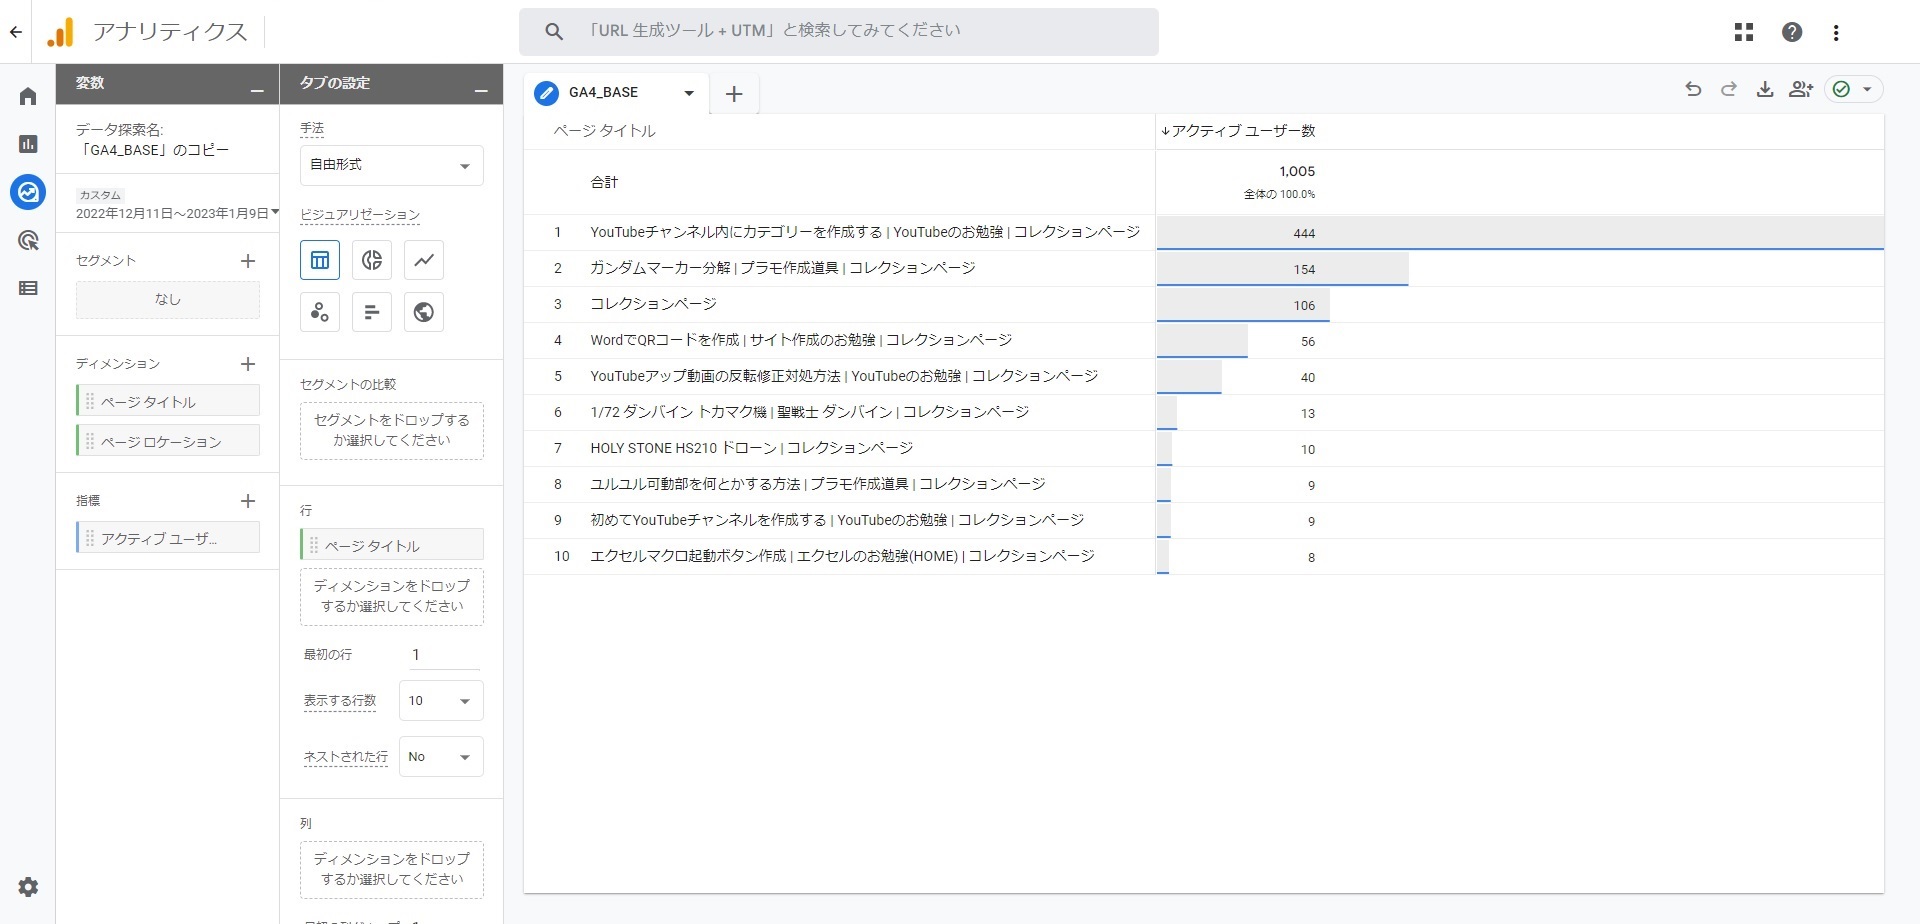The width and height of the screenshot is (1920, 924).
Task: Open the Reports bar-chart icon
Action: point(28,144)
